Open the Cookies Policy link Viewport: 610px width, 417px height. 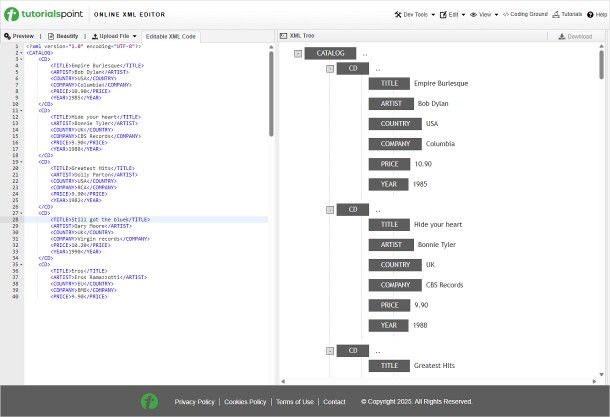pos(245,402)
